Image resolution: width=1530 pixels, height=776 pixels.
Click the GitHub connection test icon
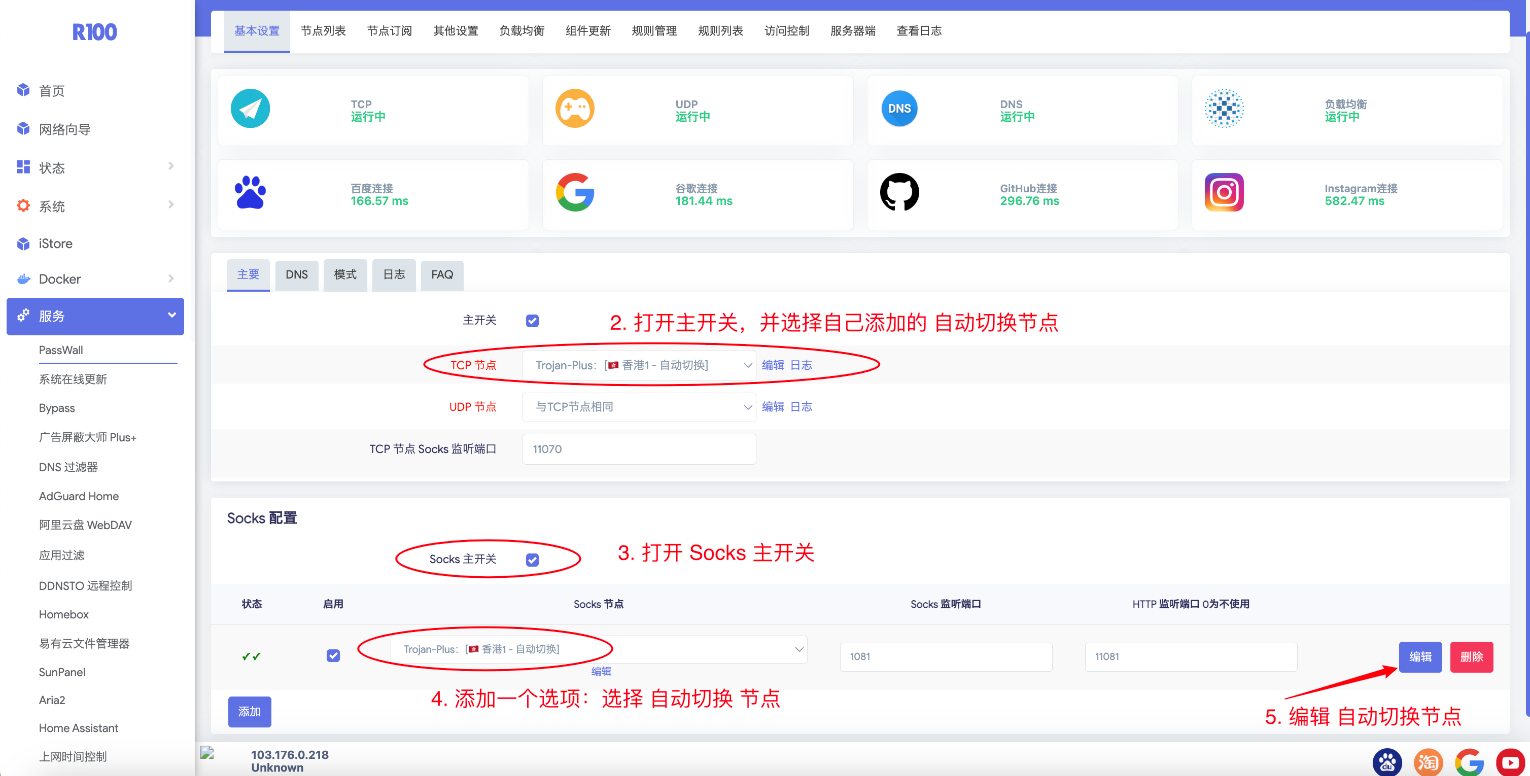coord(899,193)
